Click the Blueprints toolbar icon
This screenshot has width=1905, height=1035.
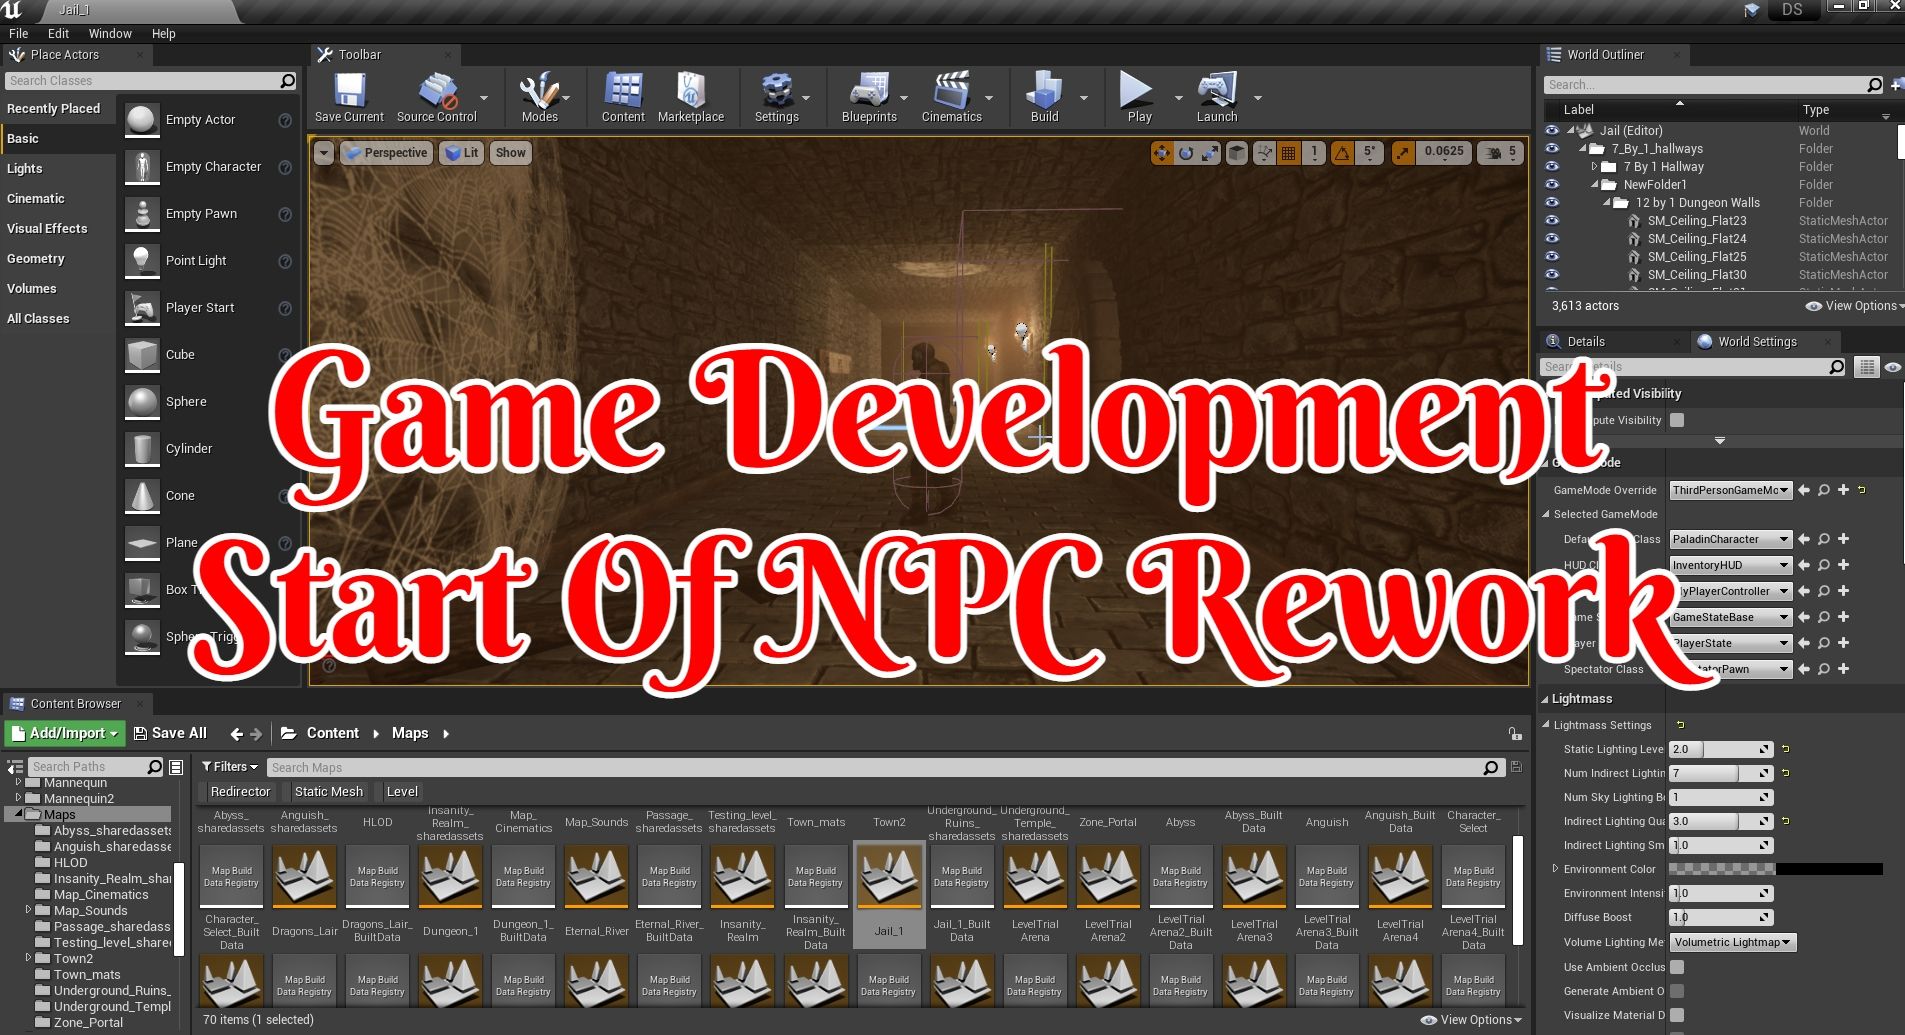[x=869, y=94]
